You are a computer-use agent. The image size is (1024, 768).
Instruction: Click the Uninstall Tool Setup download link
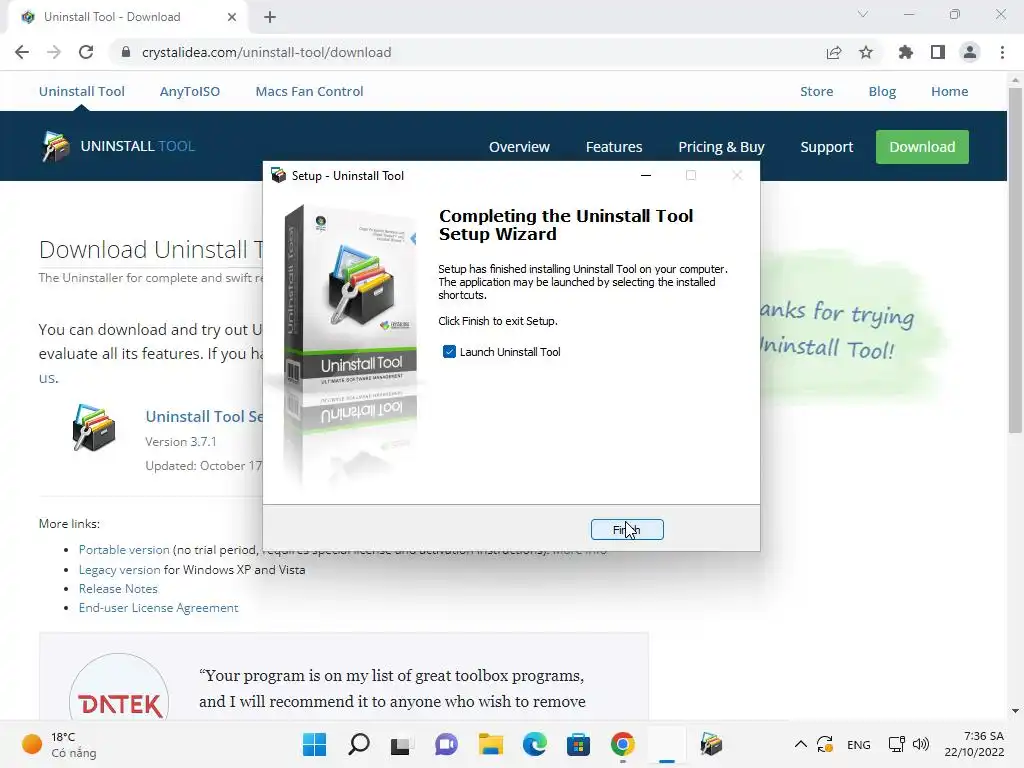click(x=204, y=417)
